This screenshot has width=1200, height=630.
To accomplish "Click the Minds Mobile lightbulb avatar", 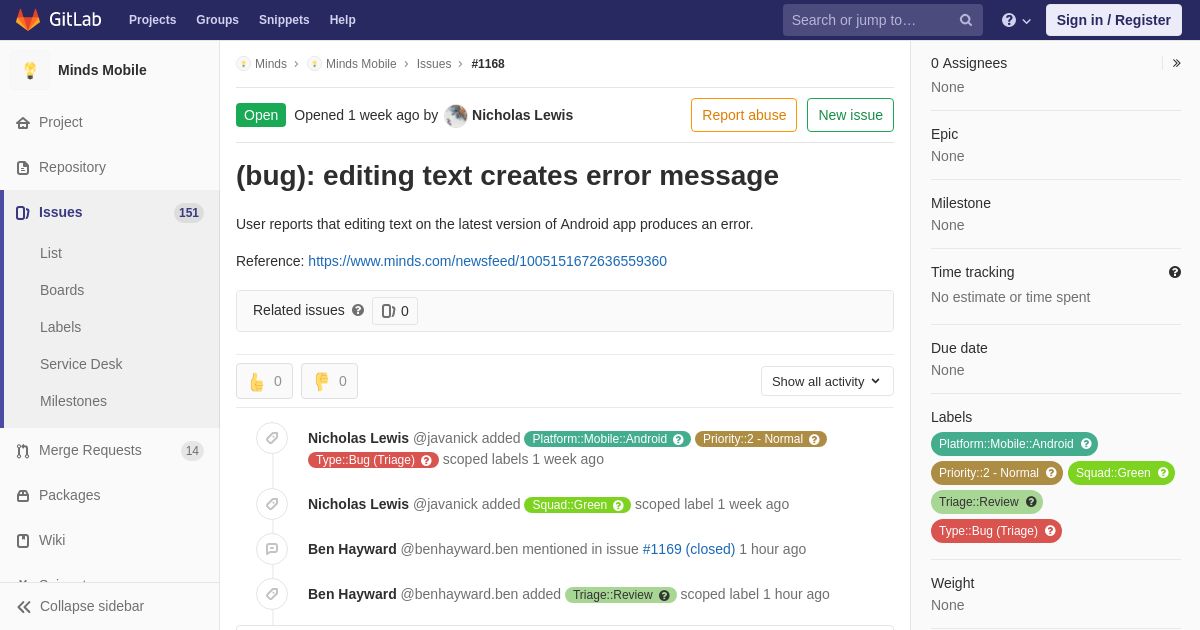I will [x=30, y=70].
